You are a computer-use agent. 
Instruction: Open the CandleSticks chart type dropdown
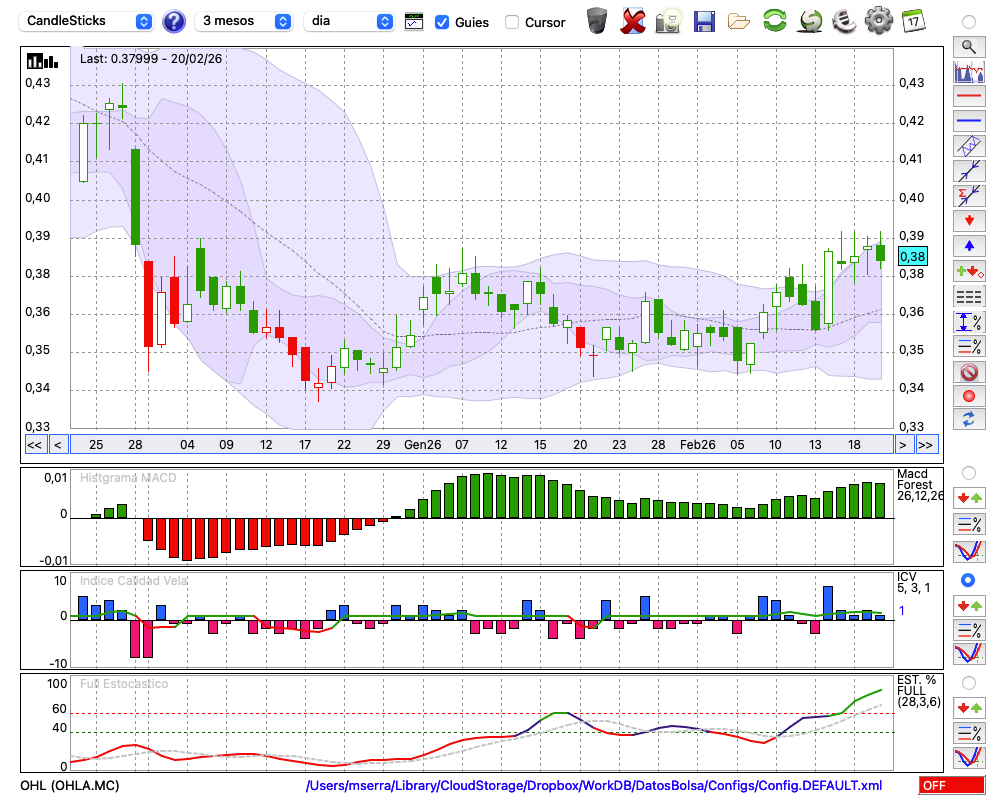(88, 21)
